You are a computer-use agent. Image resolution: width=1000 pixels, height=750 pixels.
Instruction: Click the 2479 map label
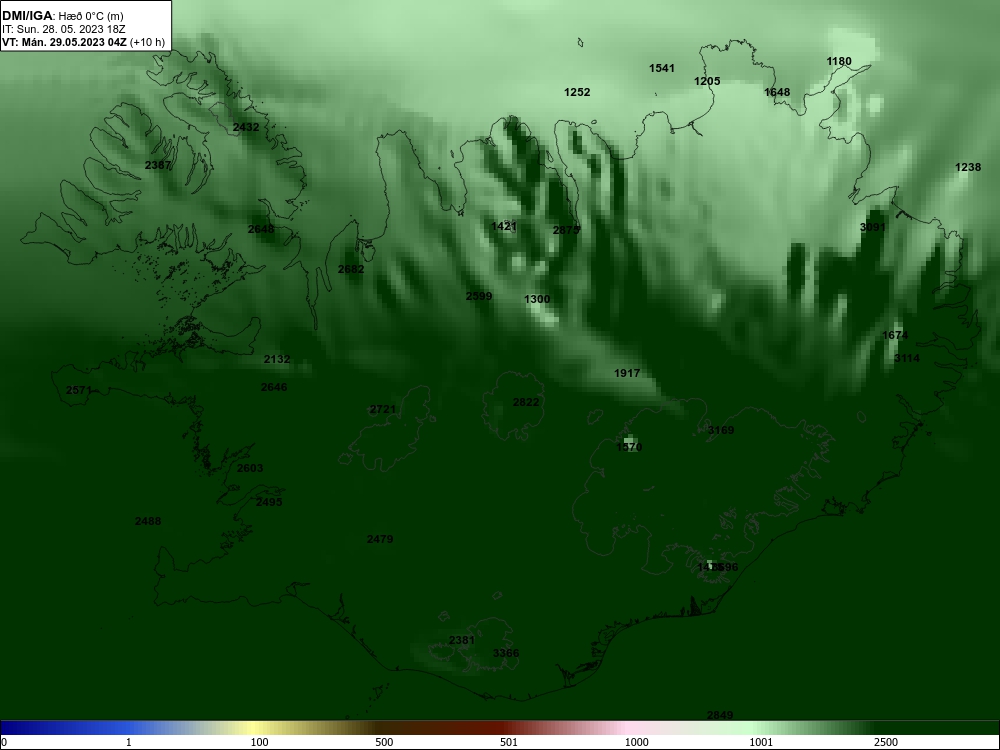tap(380, 540)
